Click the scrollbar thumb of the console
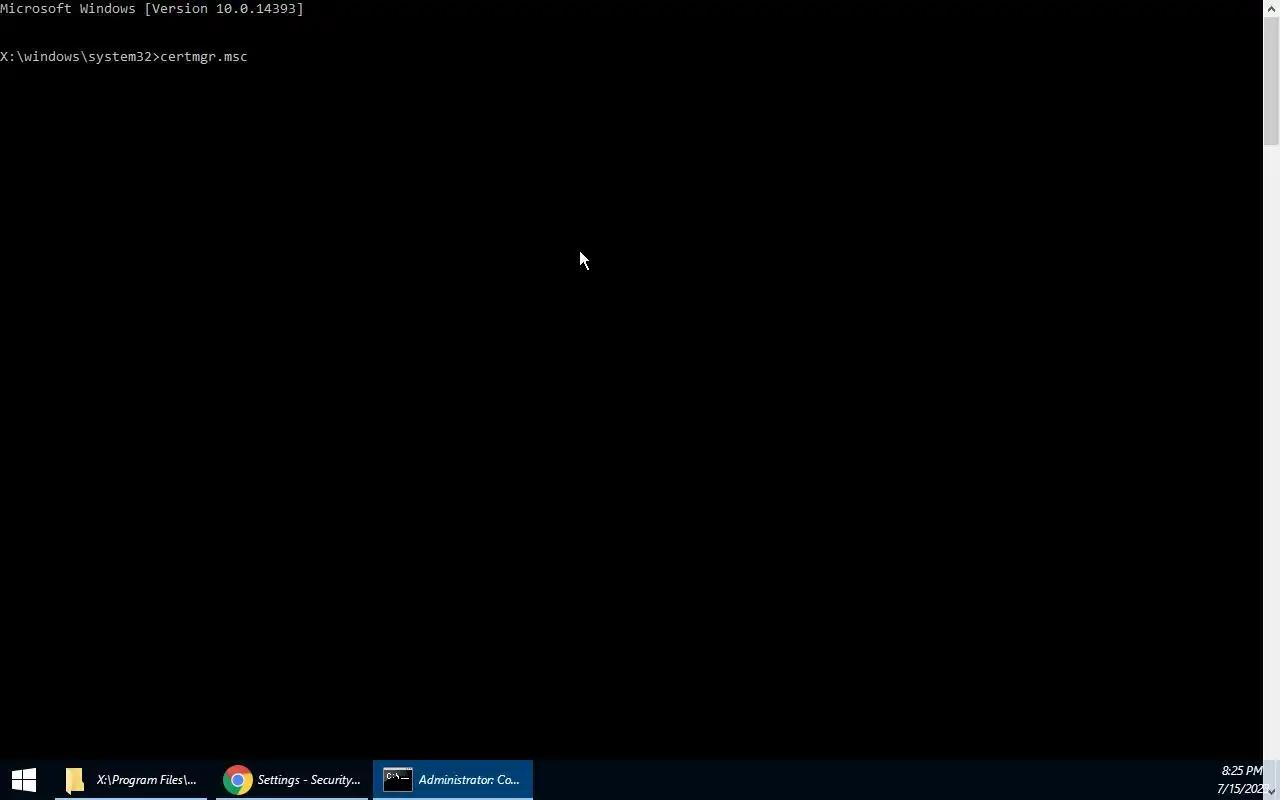 coord(1271,81)
